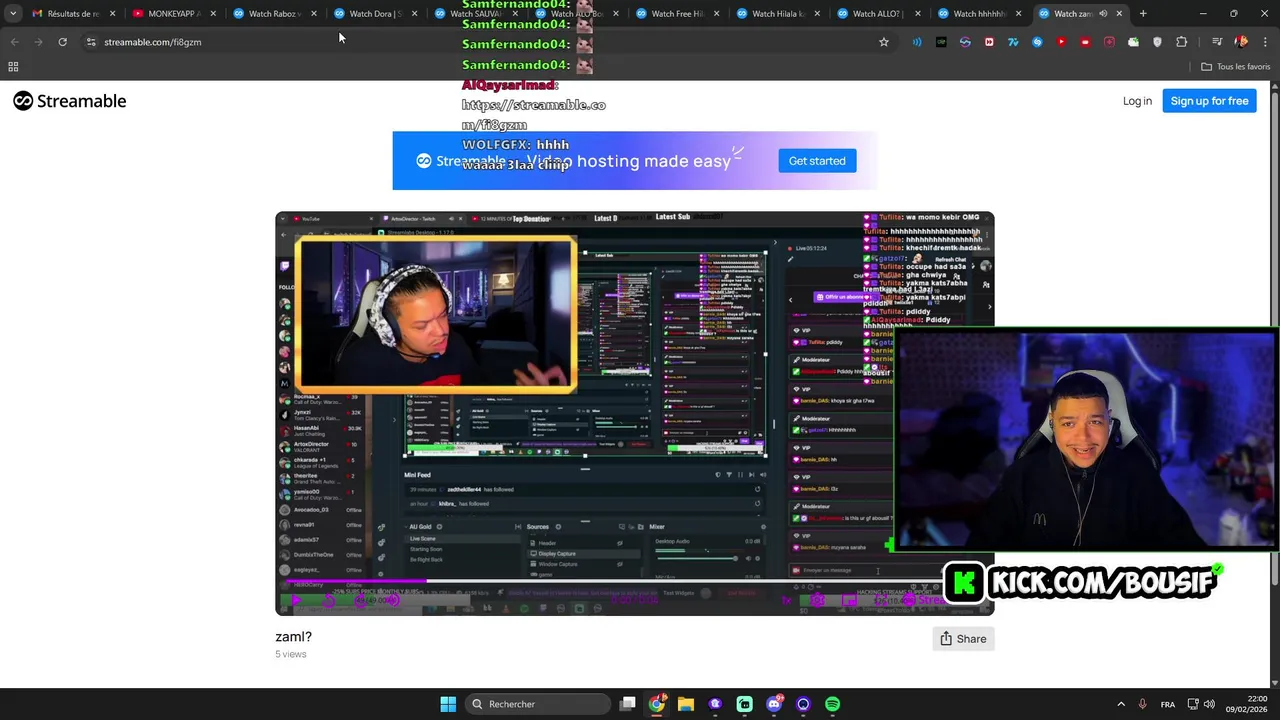
Task: Open the media control playlist icon
Action: [x=1217, y=42]
